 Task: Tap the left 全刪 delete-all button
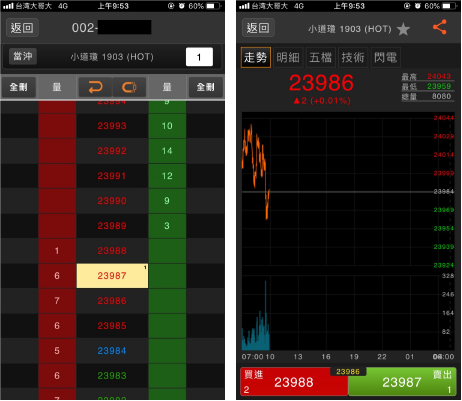click(19, 87)
